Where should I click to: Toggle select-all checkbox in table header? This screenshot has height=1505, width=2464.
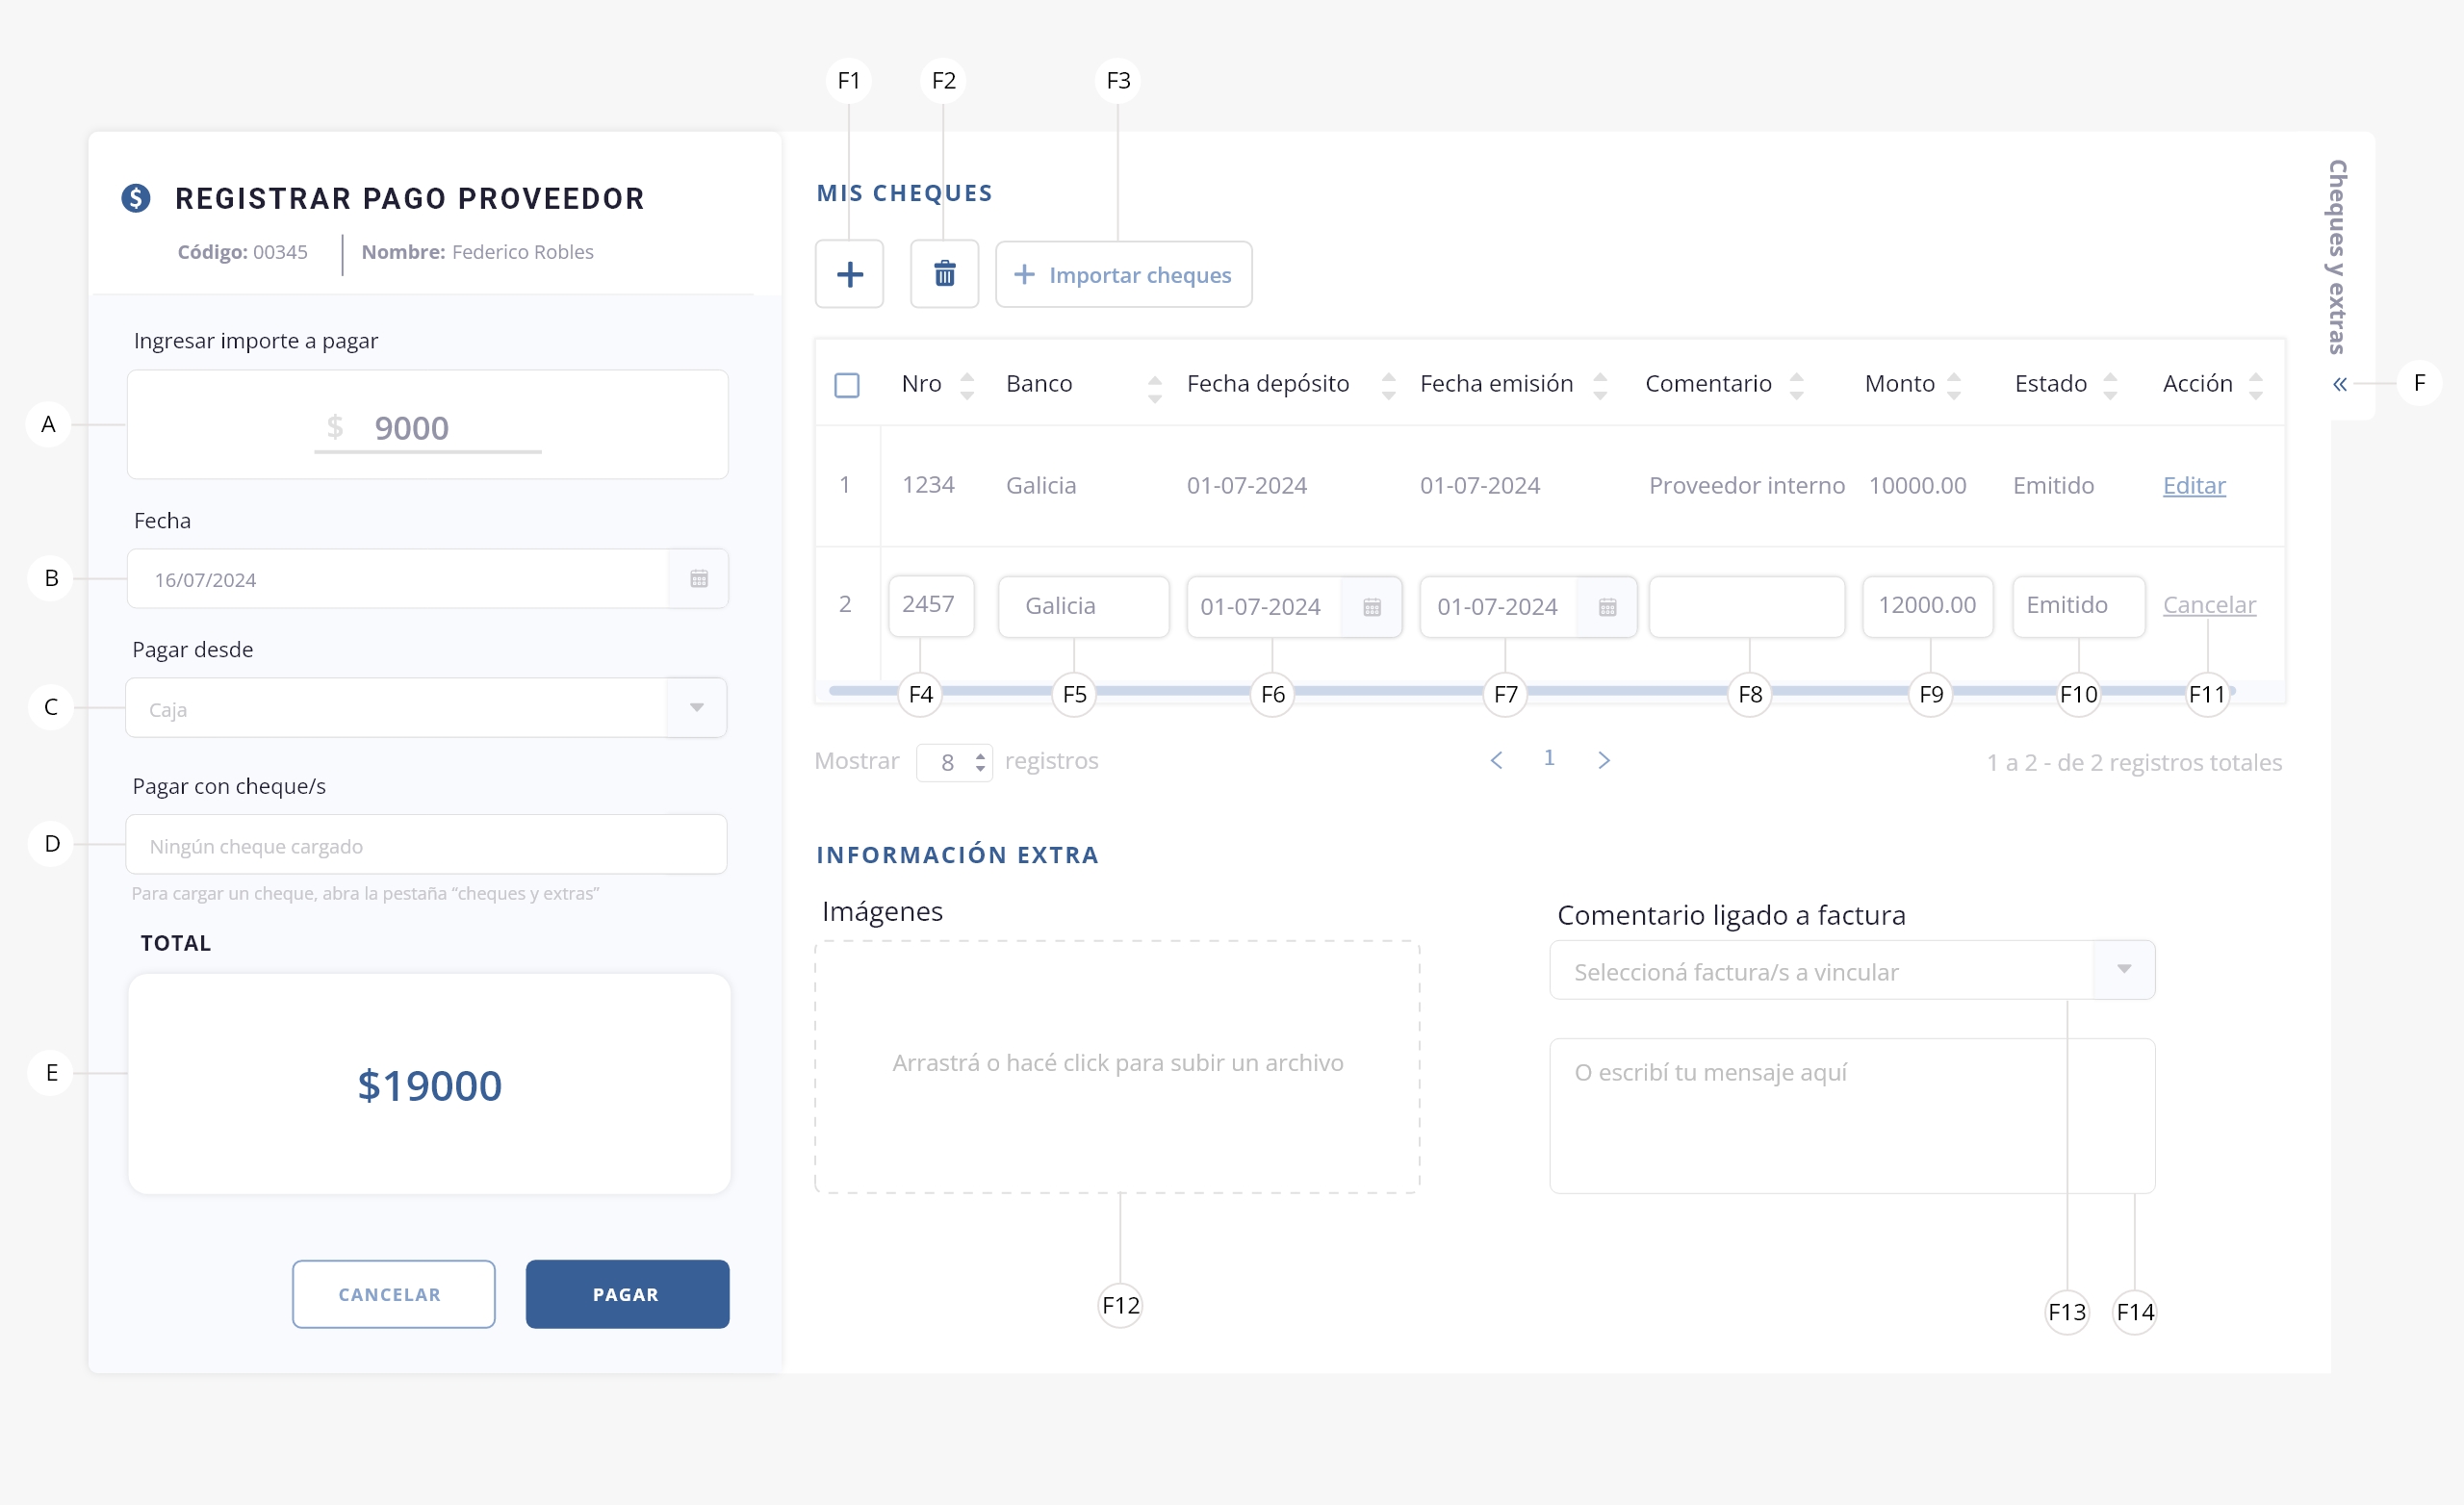[847, 385]
